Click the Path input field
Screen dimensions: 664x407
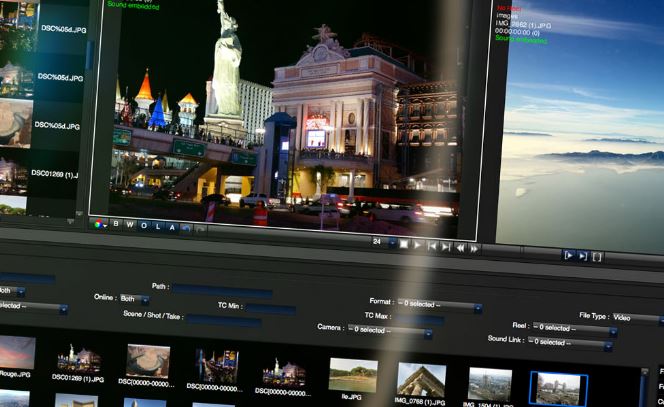(222, 291)
